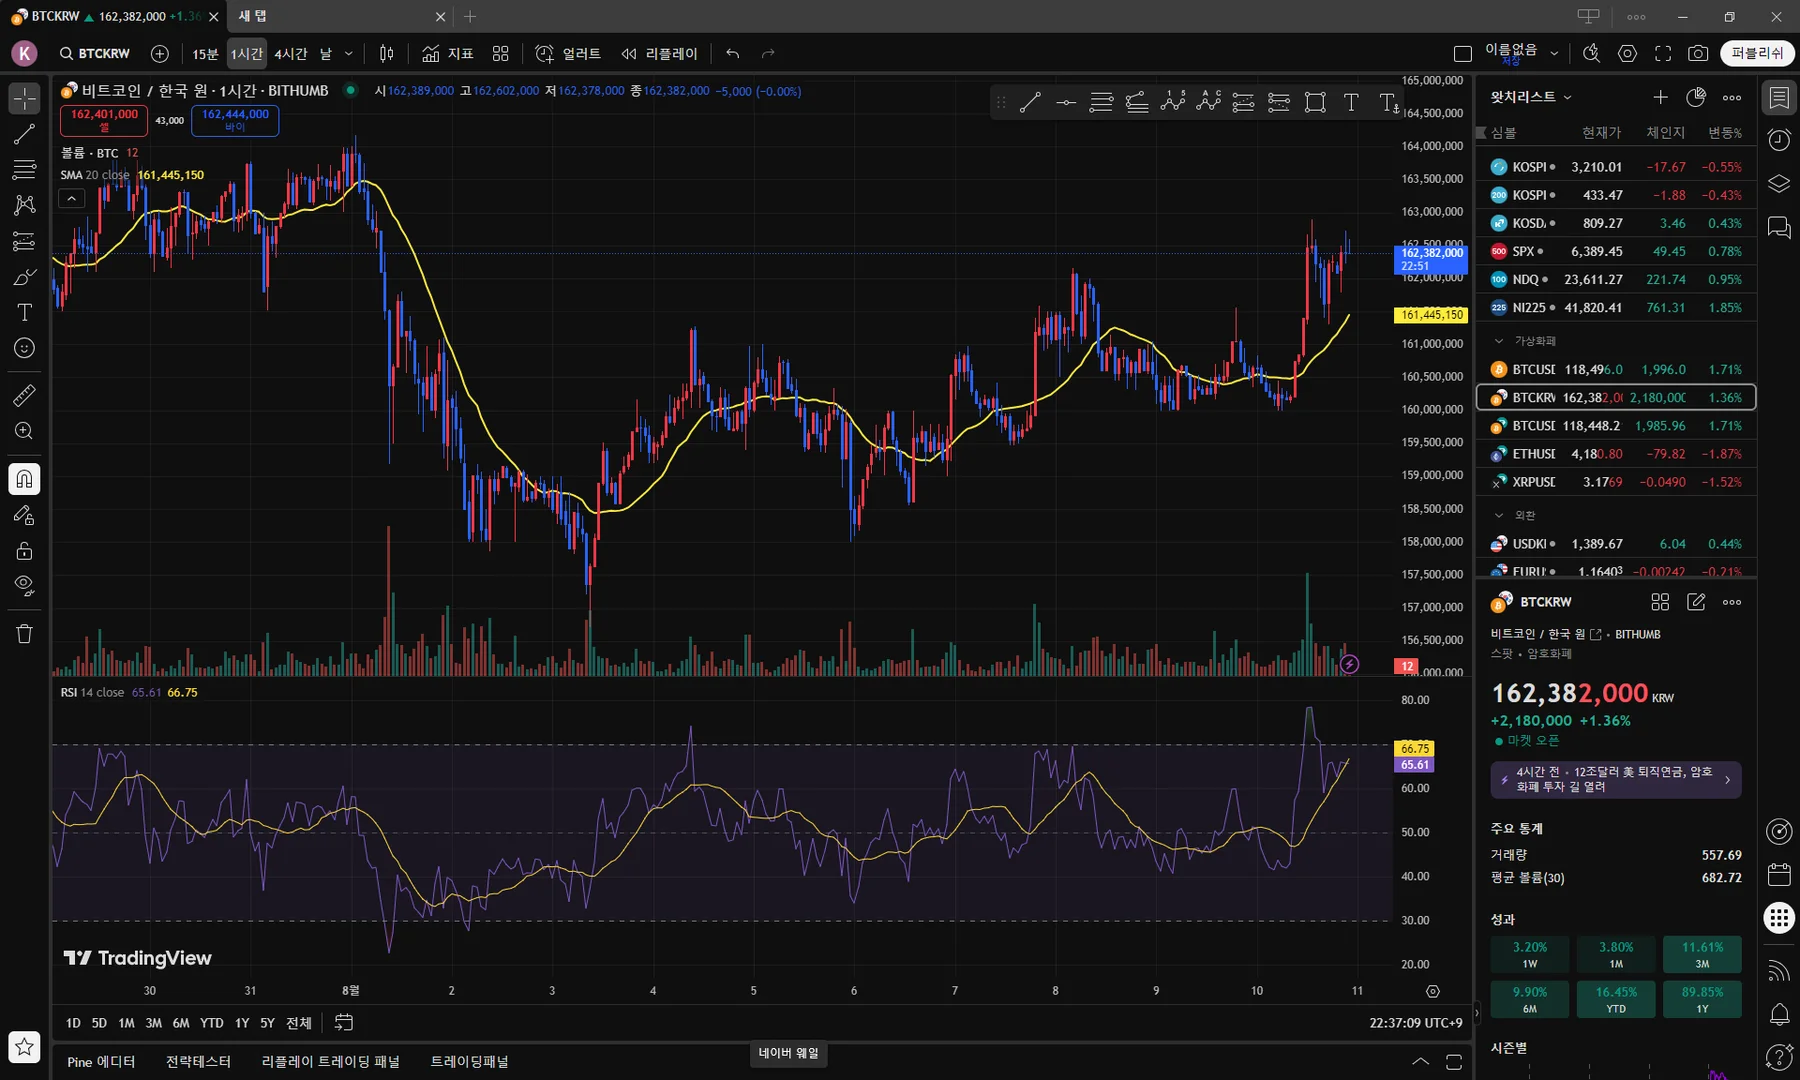Open the 리플레이 트레이딩 패널 tab
The image size is (1800, 1080).
pyautogui.click(x=330, y=1061)
